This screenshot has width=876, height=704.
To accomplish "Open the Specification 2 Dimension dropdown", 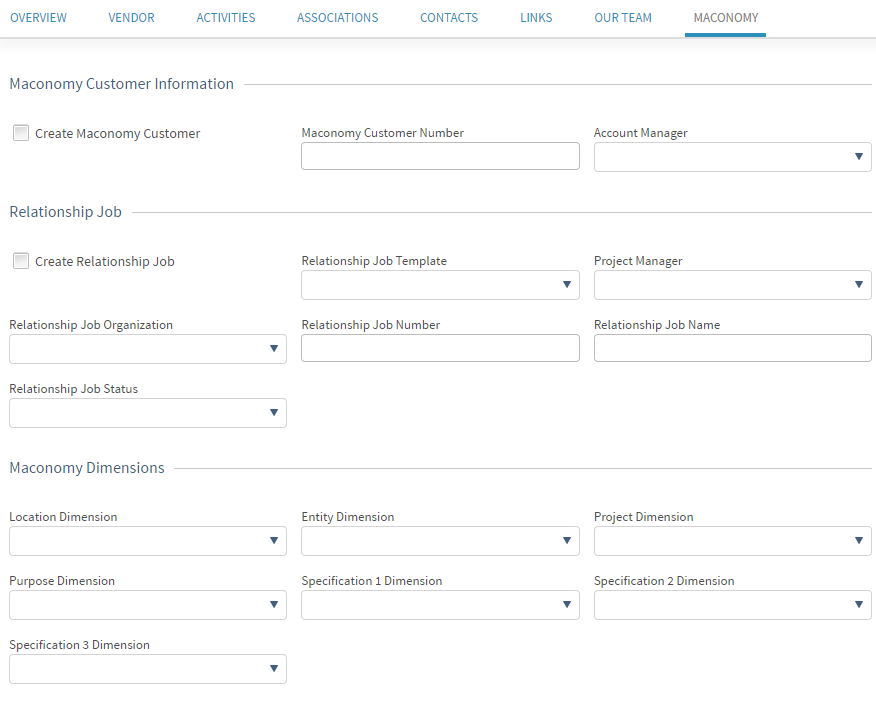I will click(732, 605).
